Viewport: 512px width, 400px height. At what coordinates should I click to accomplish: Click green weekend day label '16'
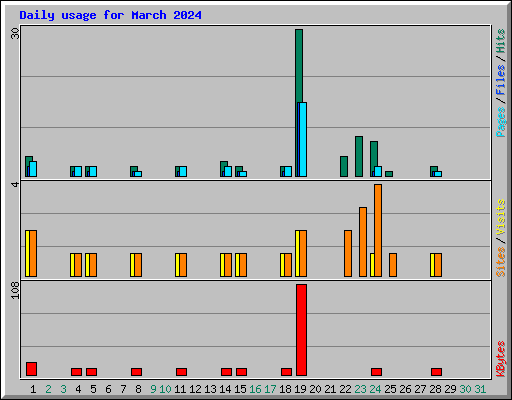point(255,389)
